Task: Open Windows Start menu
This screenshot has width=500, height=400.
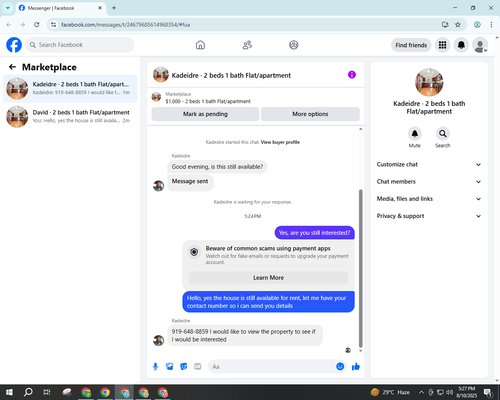Action: coord(9,392)
